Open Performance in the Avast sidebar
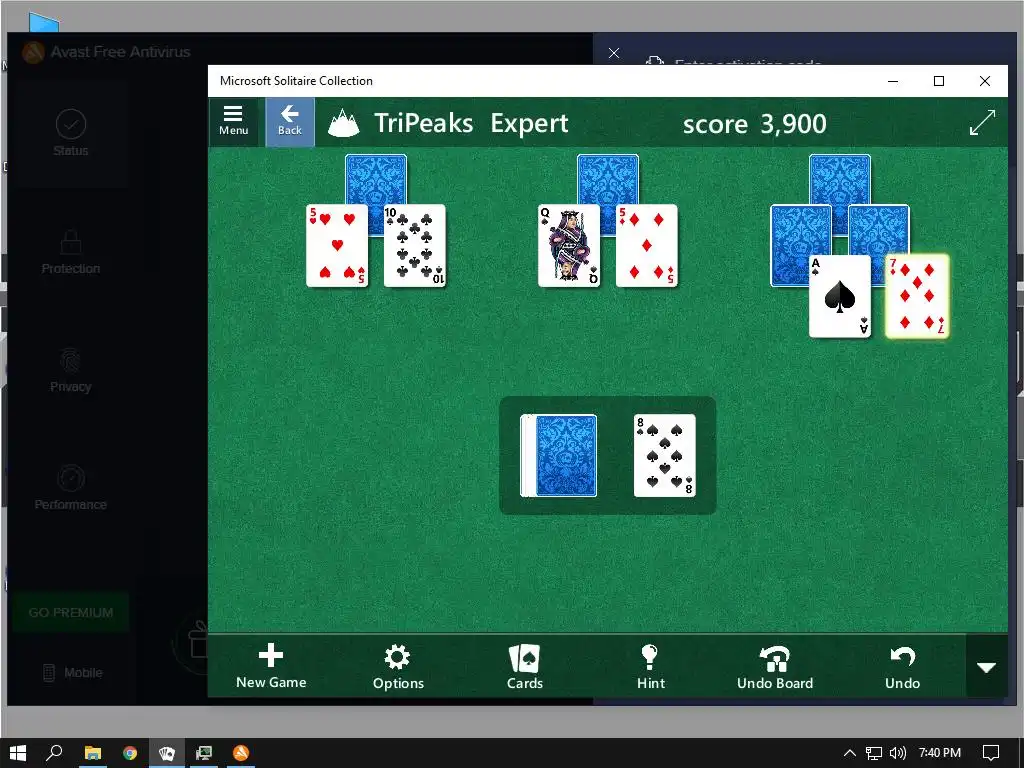Viewport: 1024px width, 768px height. click(71, 488)
